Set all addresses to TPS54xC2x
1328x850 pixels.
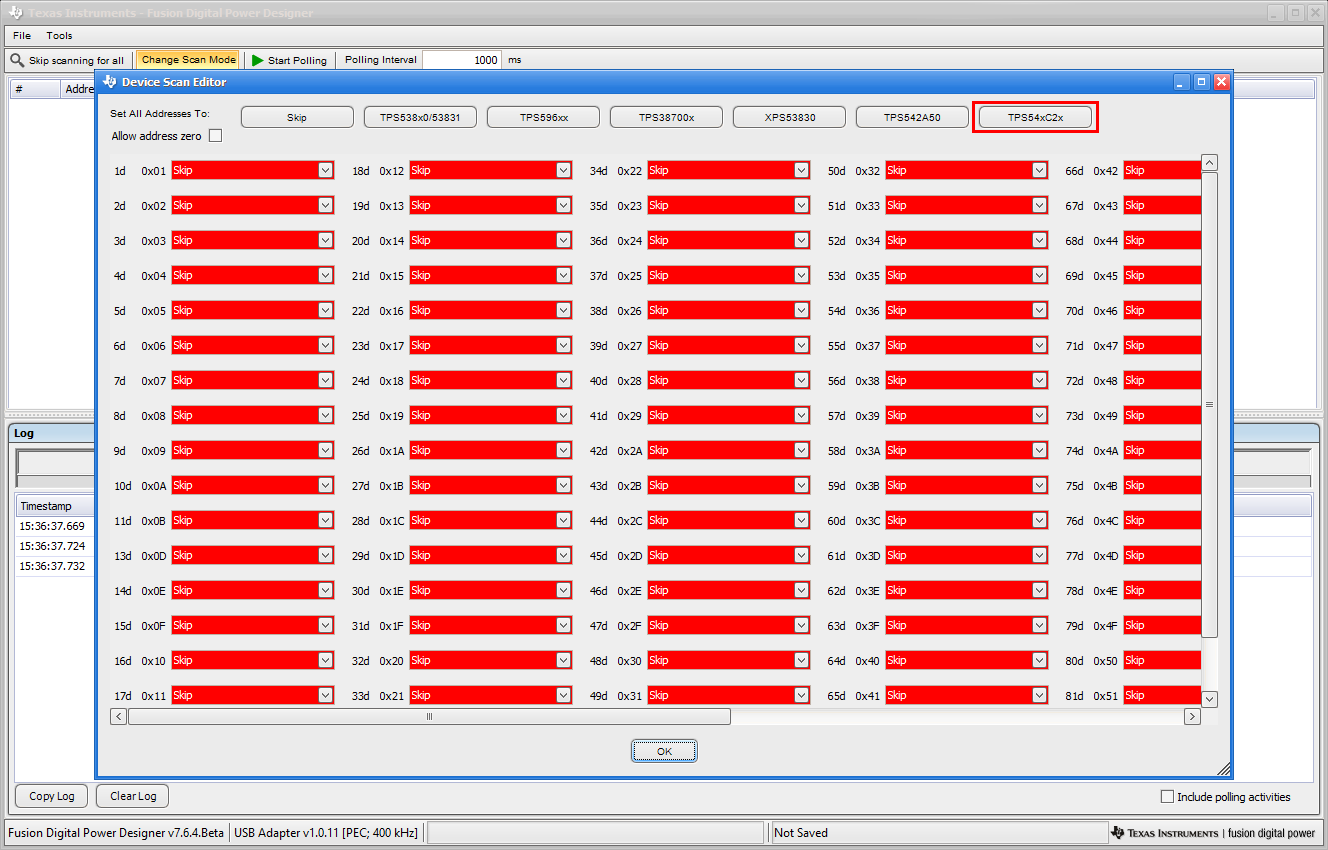[1035, 116]
